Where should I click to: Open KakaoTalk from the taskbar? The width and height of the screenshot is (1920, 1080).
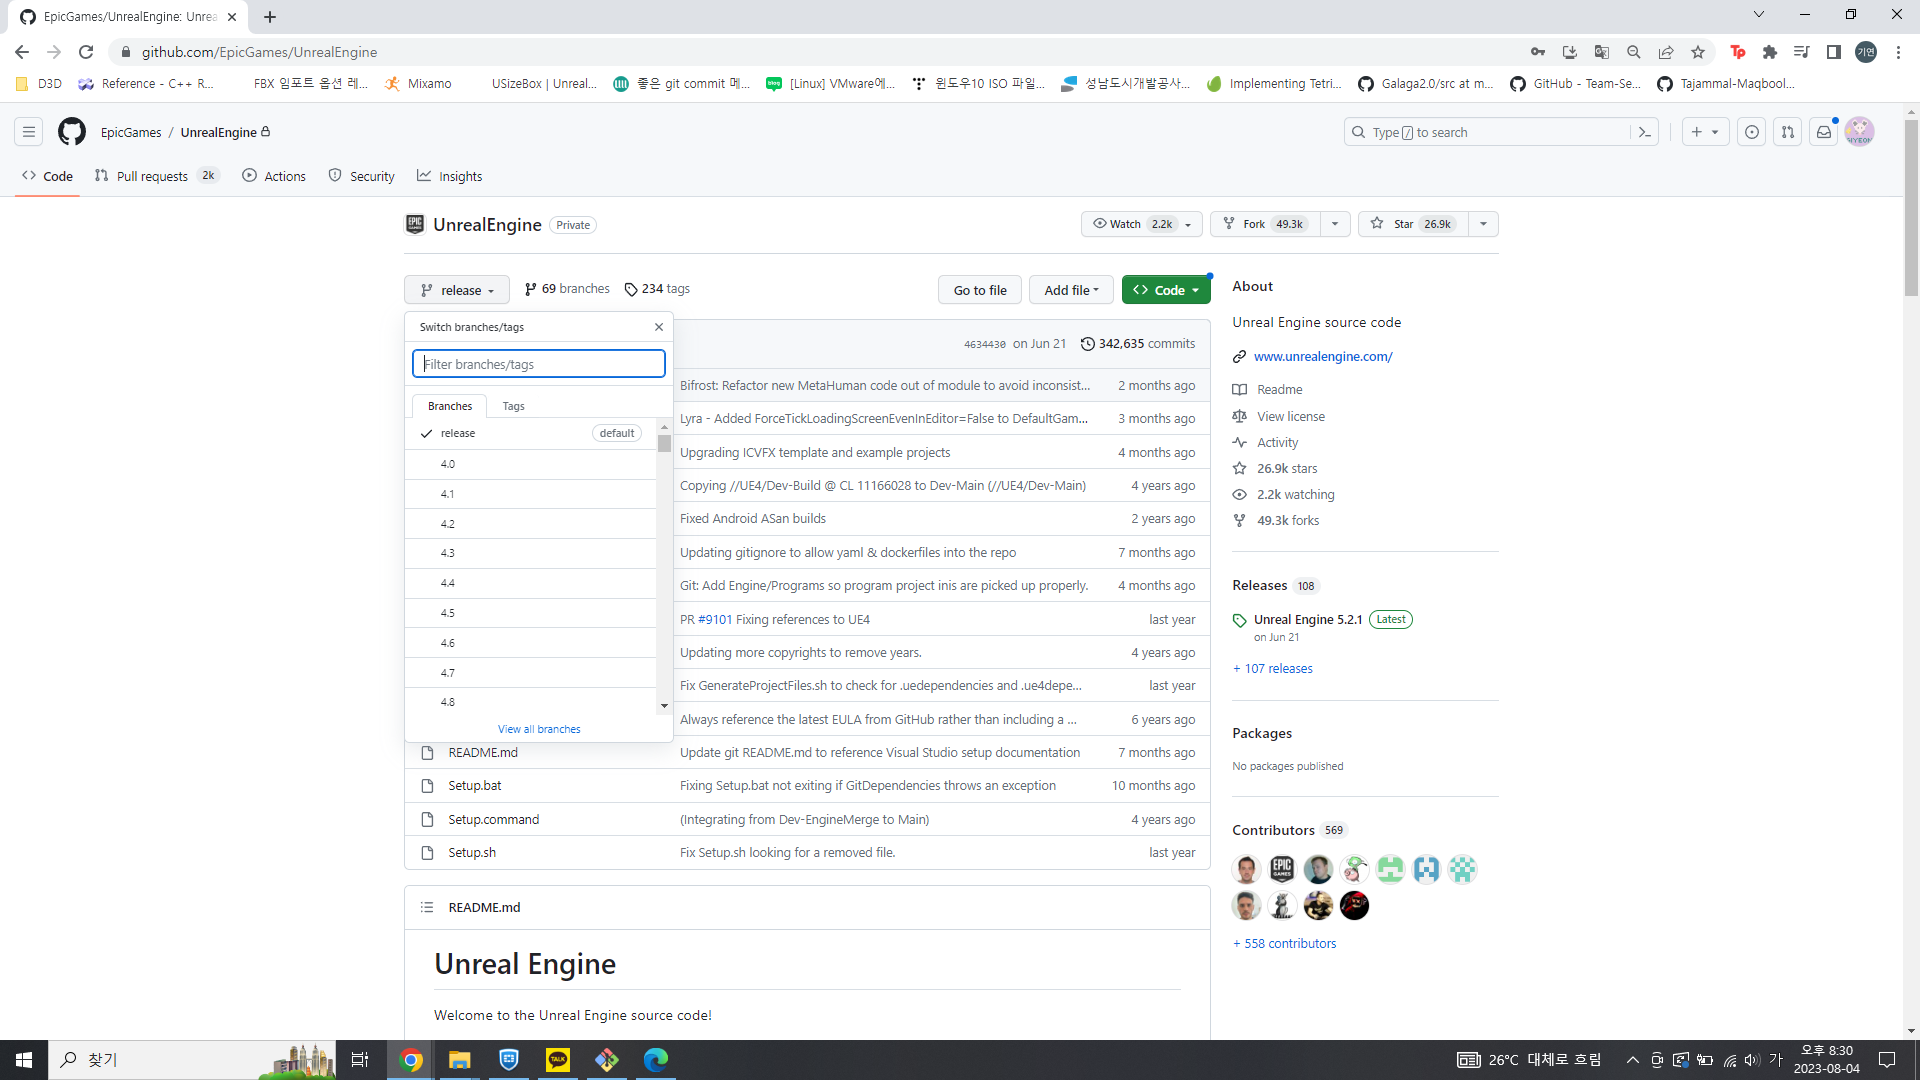tap(558, 1060)
